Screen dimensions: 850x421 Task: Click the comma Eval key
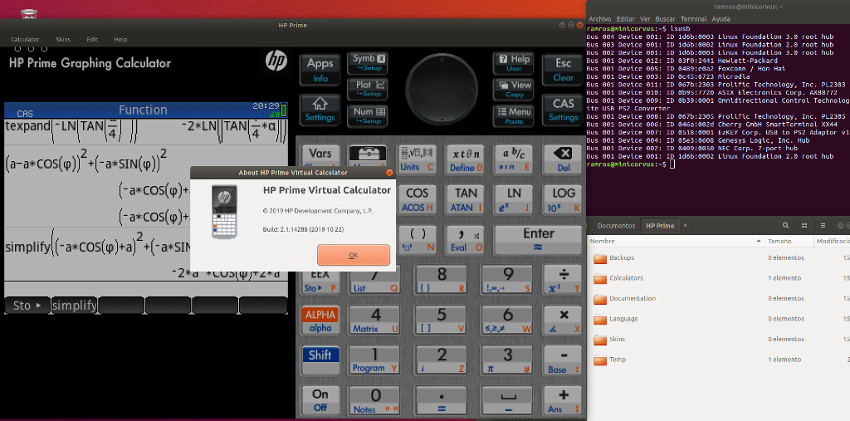tap(465, 240)
